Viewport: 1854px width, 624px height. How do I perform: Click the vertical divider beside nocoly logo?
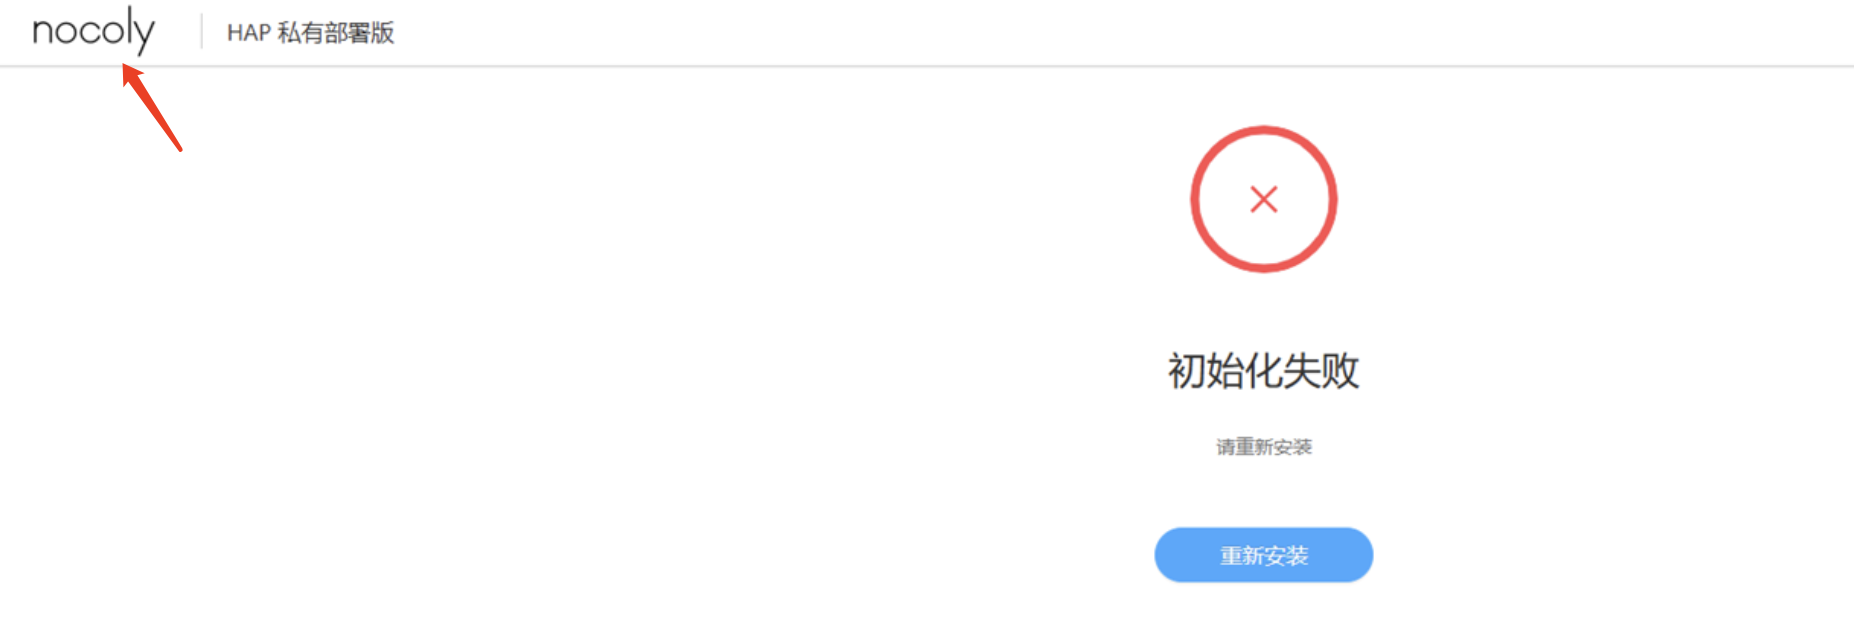tap(202, 31)
